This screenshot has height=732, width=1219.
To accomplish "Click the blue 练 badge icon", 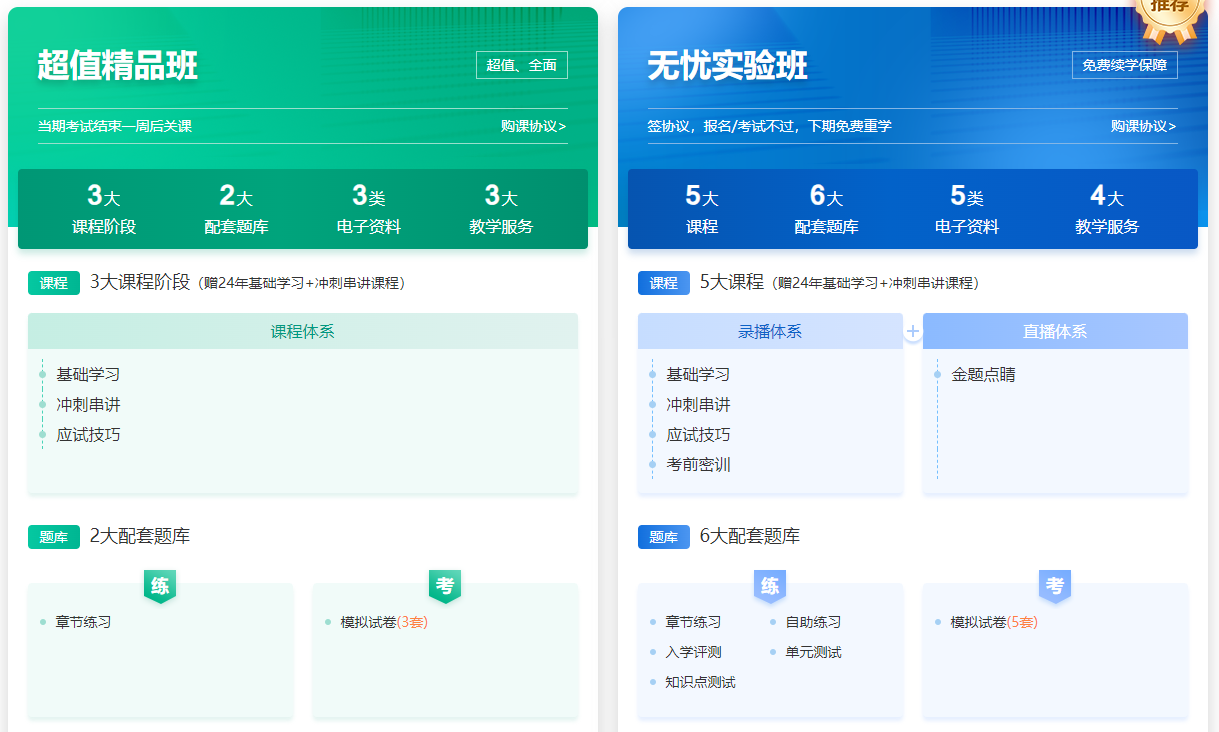I will (x=770, y=586).
